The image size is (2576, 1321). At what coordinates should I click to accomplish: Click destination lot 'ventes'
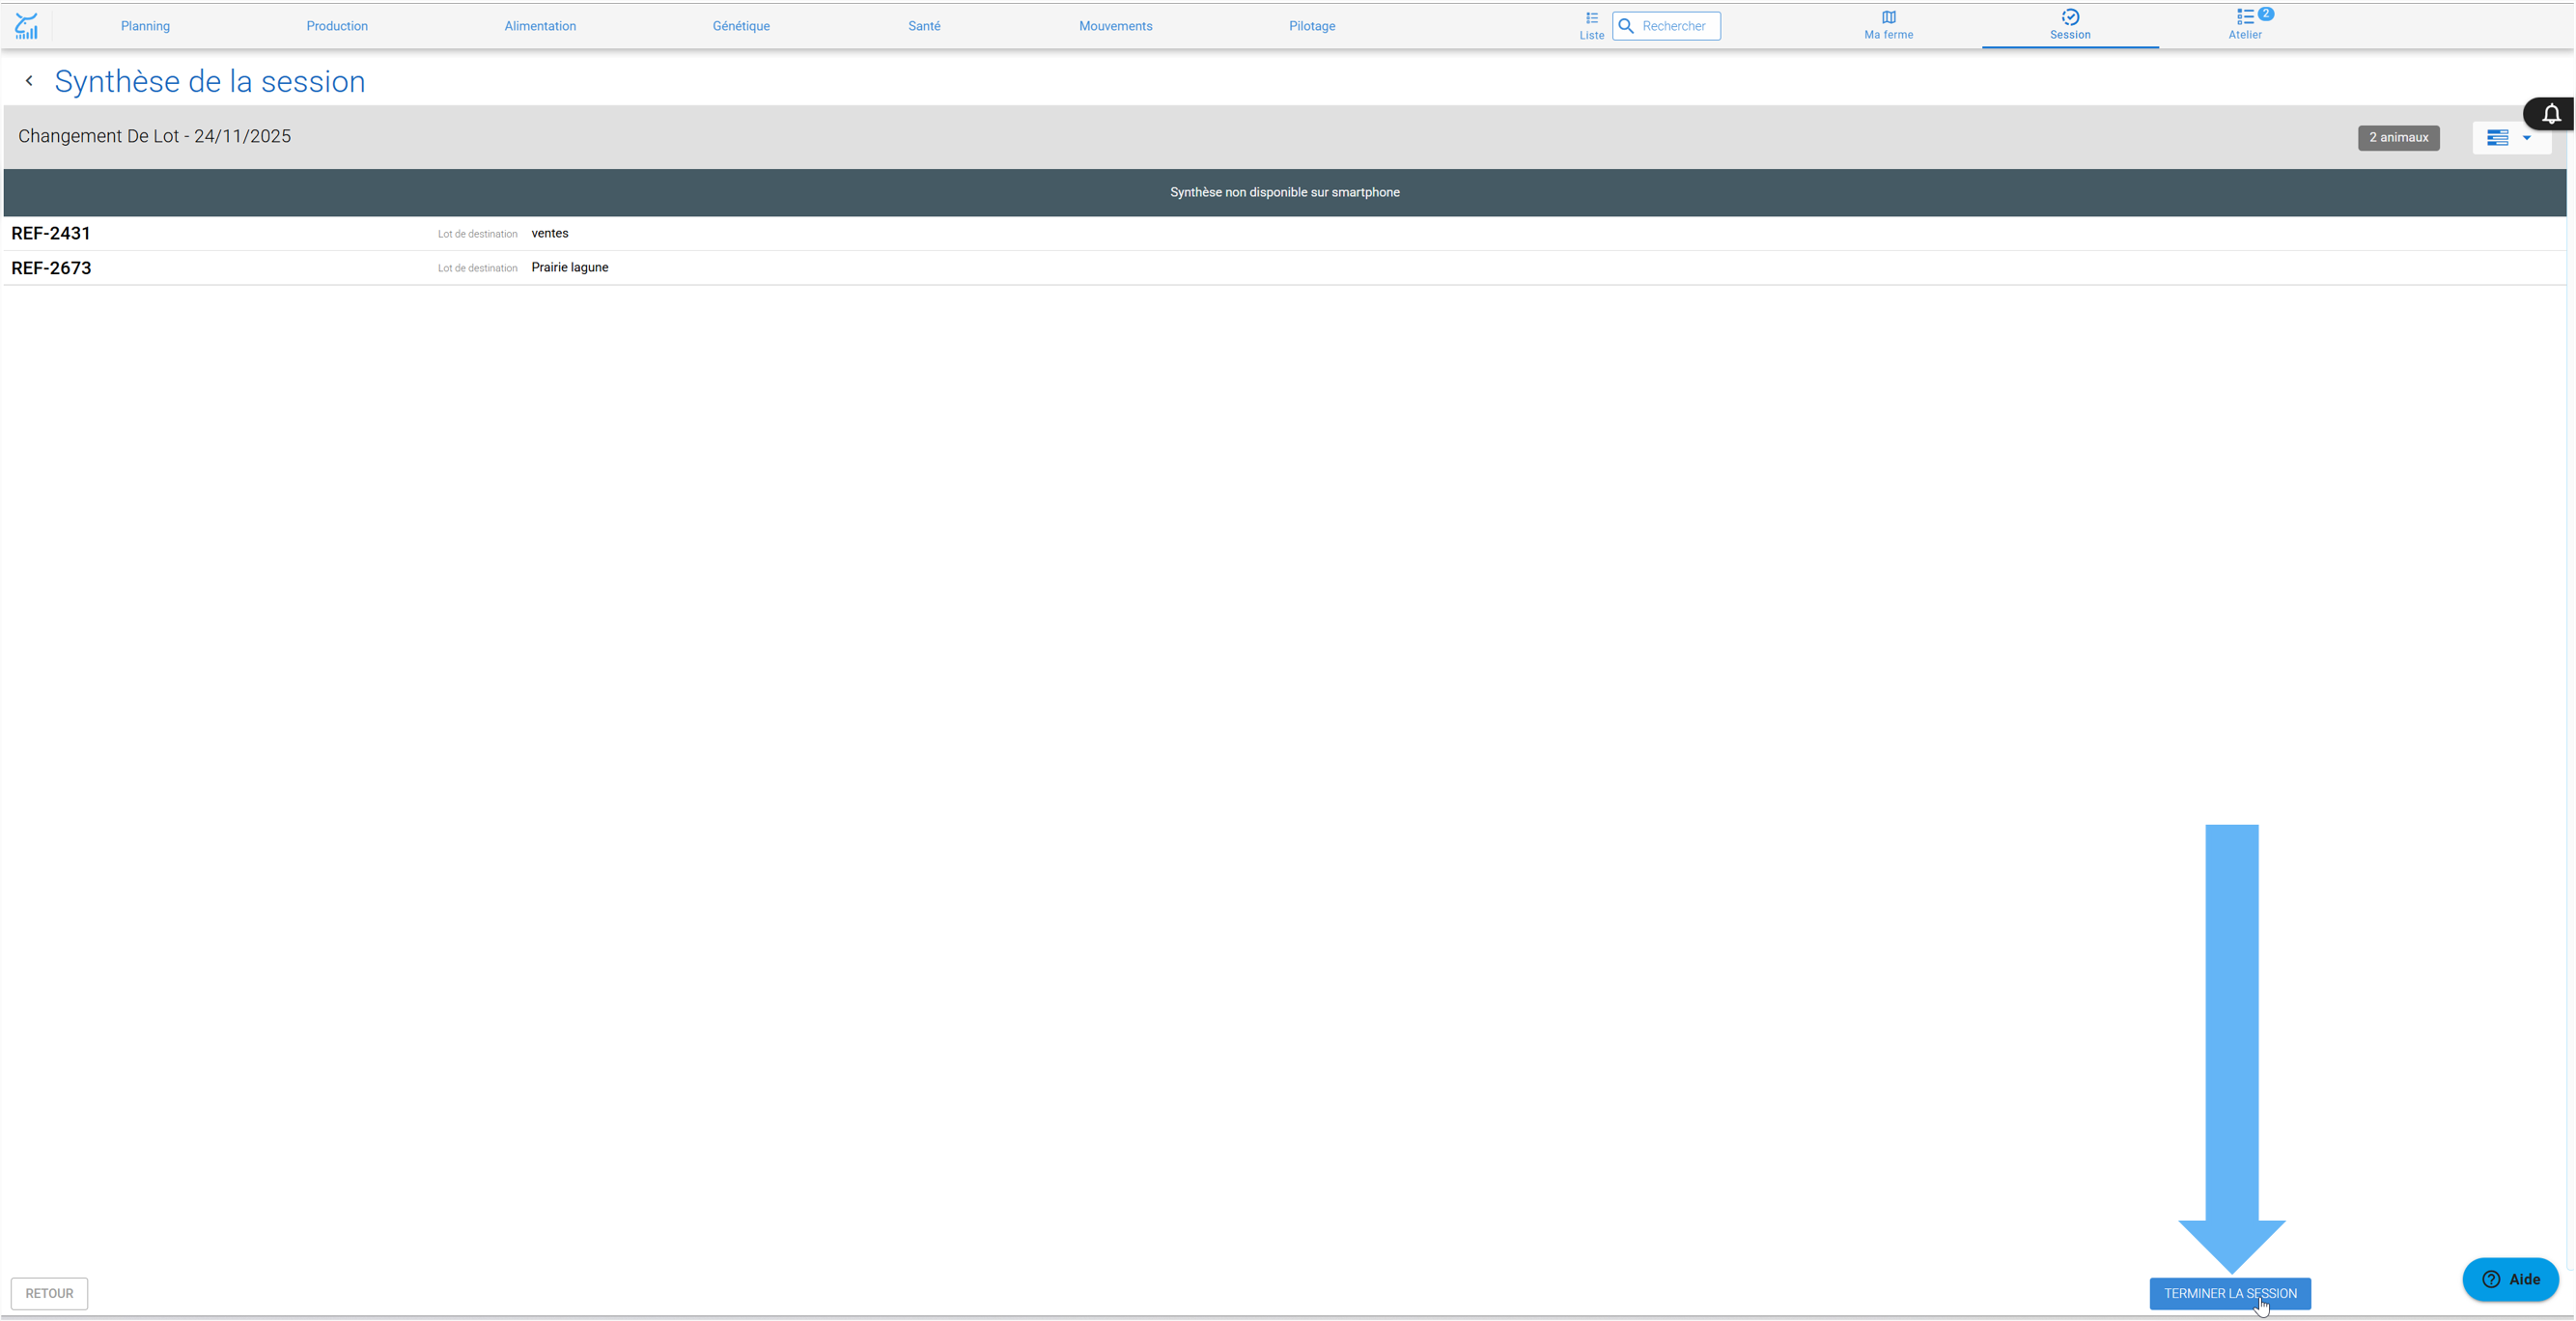point(550,233)
